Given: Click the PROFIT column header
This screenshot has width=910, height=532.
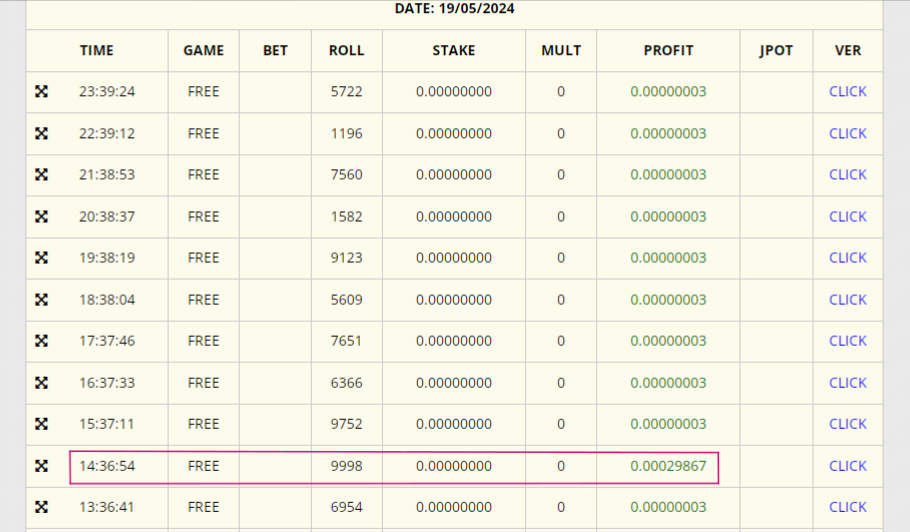Looking at the screenshot, I should point(669,50).
